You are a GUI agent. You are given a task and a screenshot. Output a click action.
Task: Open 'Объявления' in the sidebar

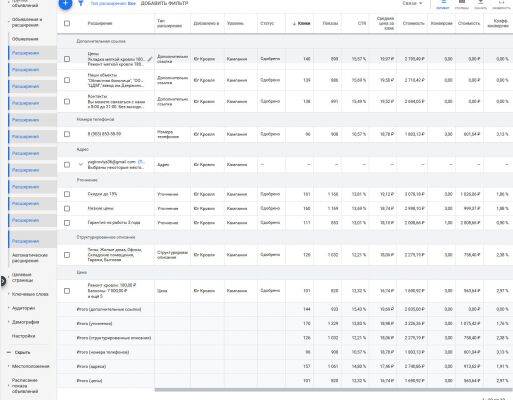tap(25, 39)
